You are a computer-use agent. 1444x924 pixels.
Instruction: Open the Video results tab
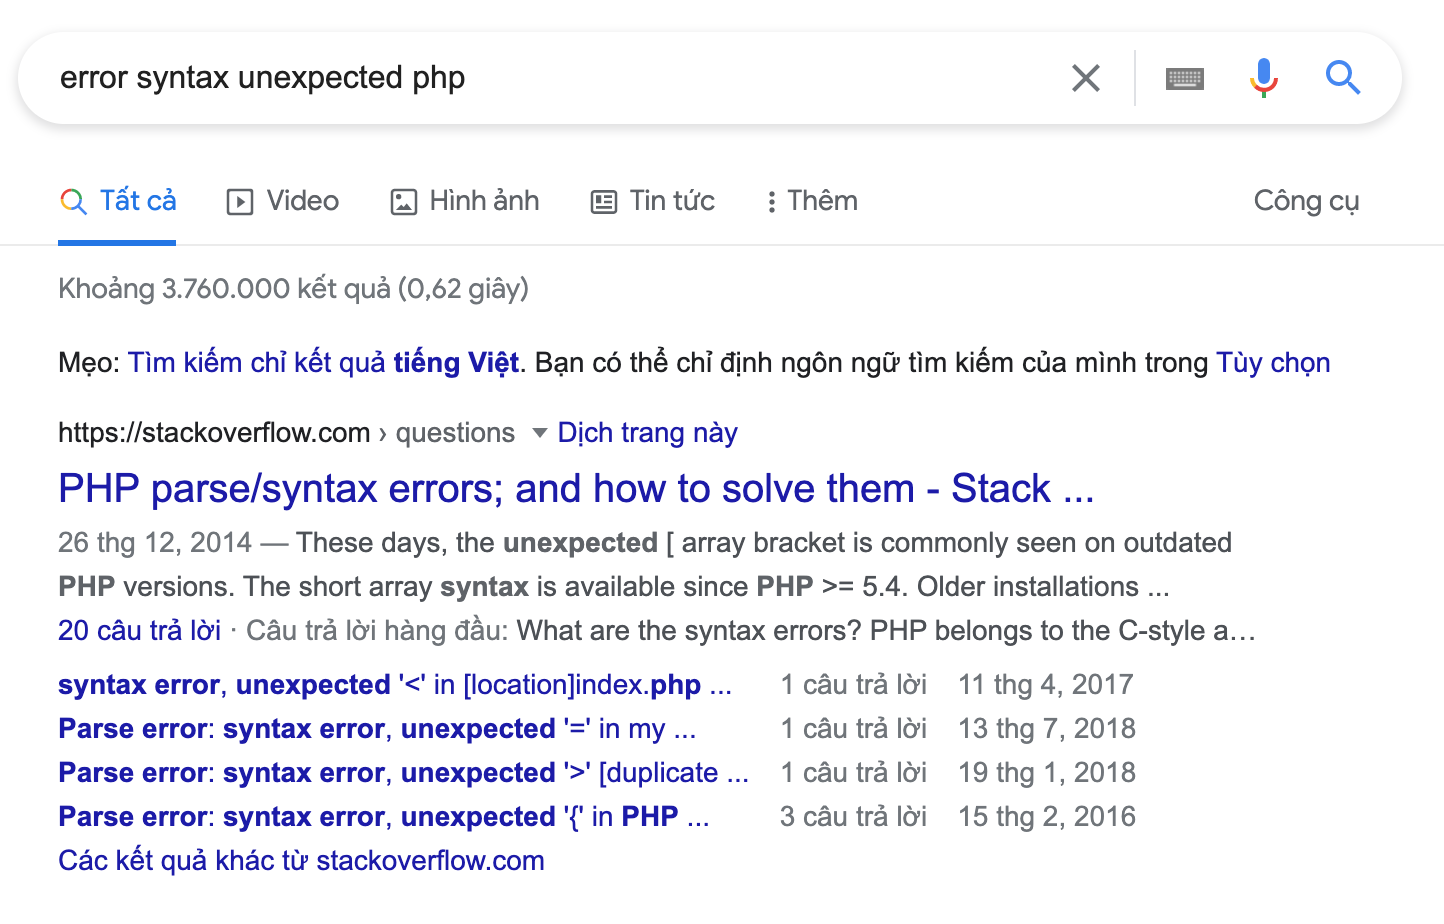tap(283, 201)
